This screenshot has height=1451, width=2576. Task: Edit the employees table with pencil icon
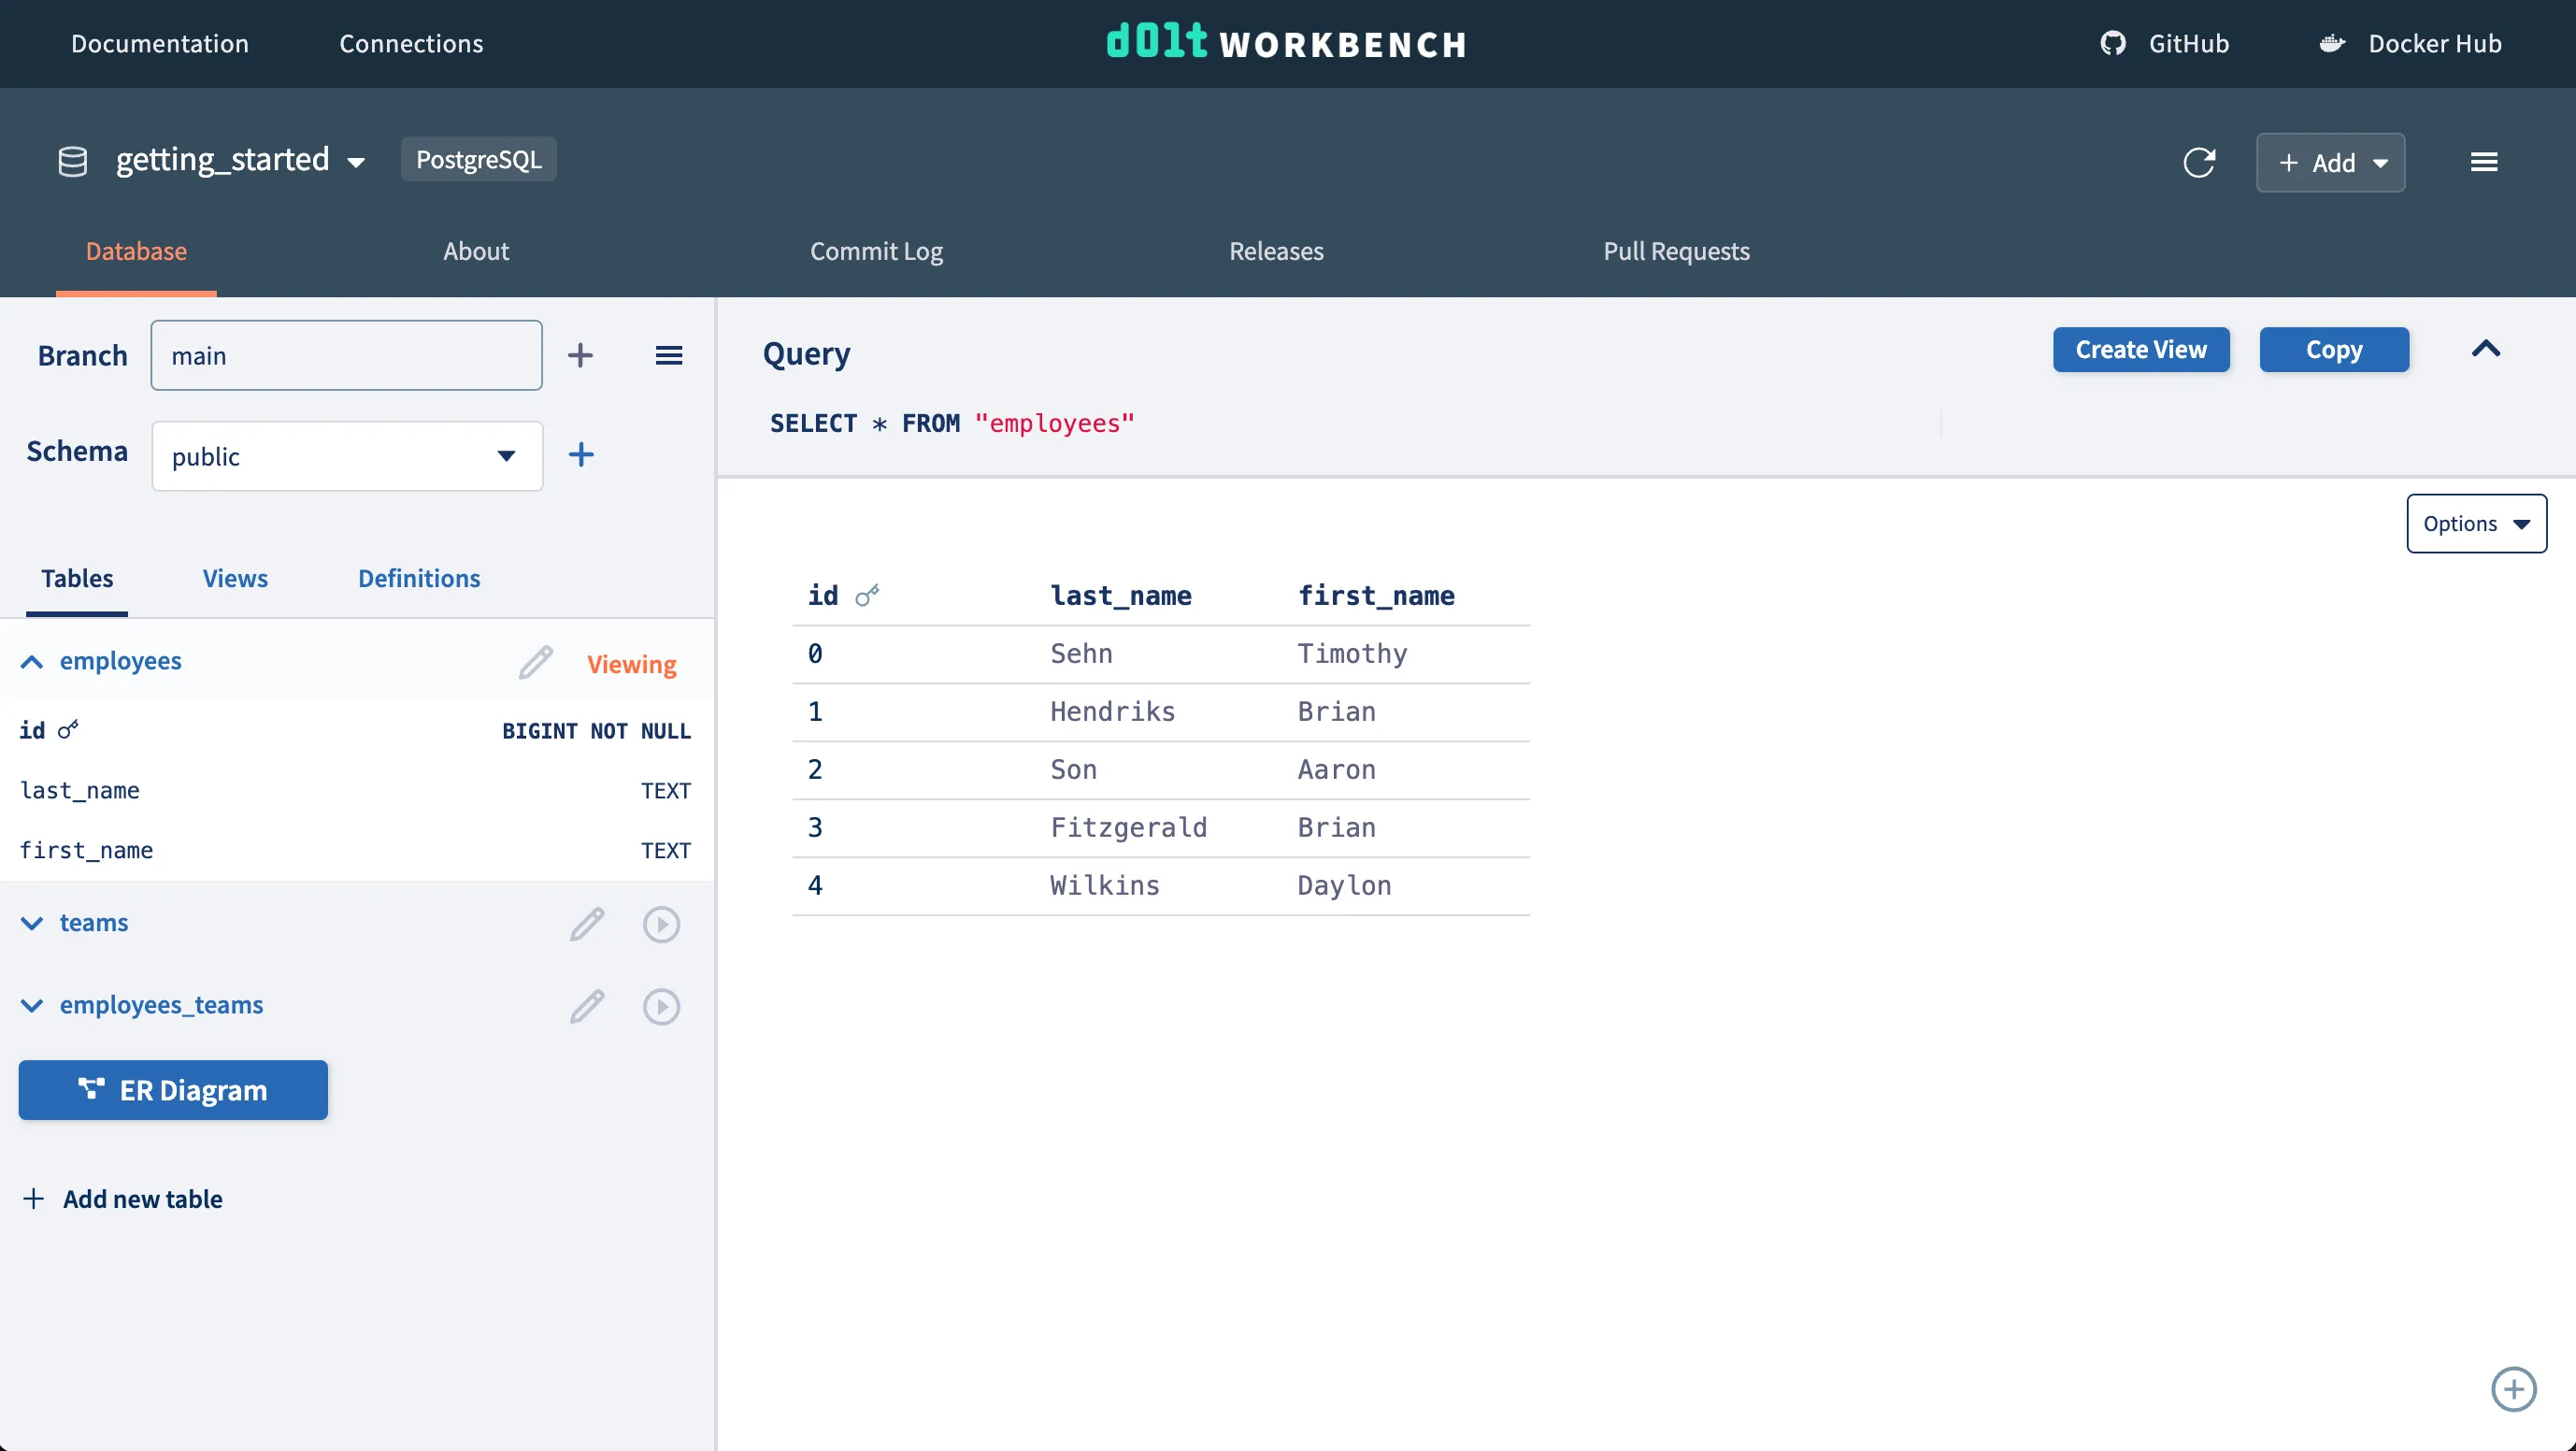[x=535, y=662]
